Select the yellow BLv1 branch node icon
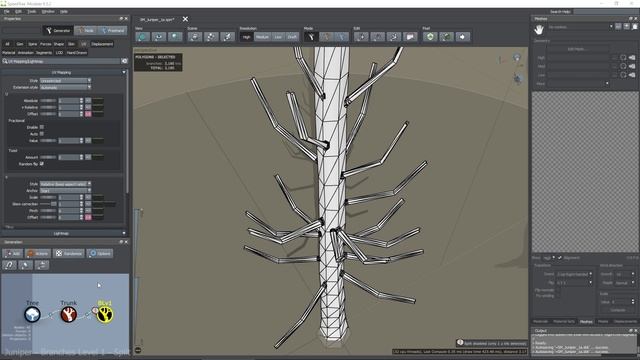 (105, 314)
